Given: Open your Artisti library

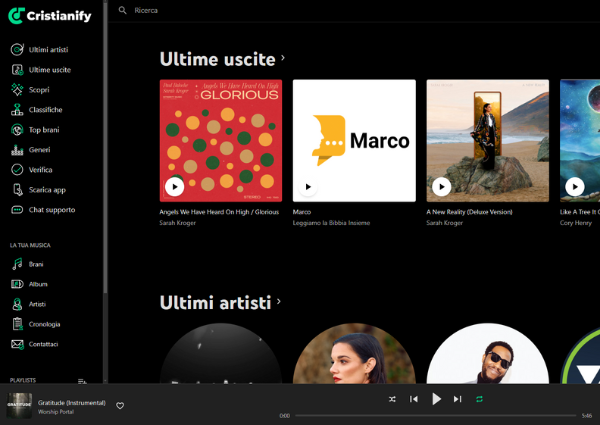Looking at the screenshot, I should tap(37, 304).
